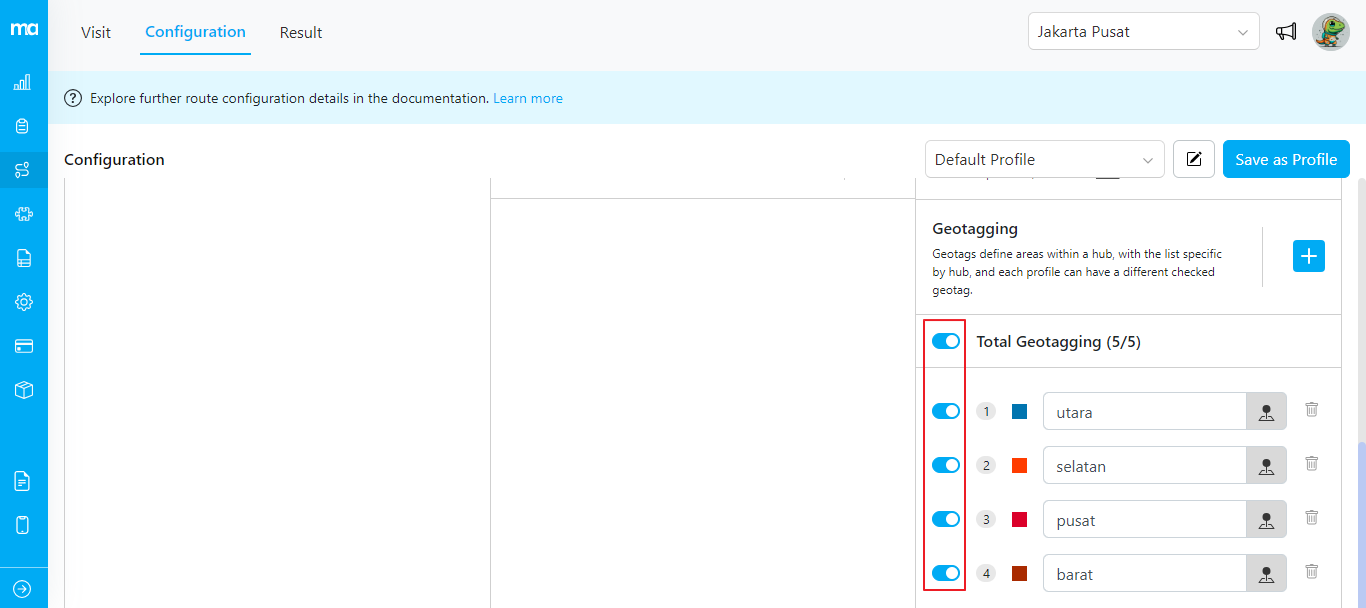The height and width of the screenshot is (608, 1366).
Task: Click the Save as Profile button
Action: click(1286, 159)
